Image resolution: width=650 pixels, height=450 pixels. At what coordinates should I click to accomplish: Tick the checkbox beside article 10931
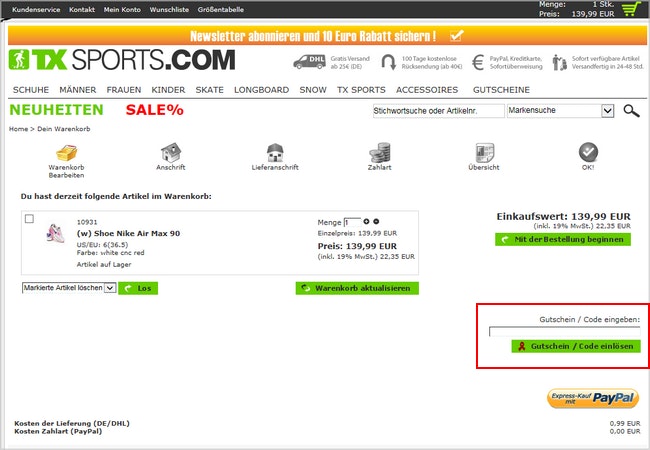pyautogui.click(x=29, y=219)
